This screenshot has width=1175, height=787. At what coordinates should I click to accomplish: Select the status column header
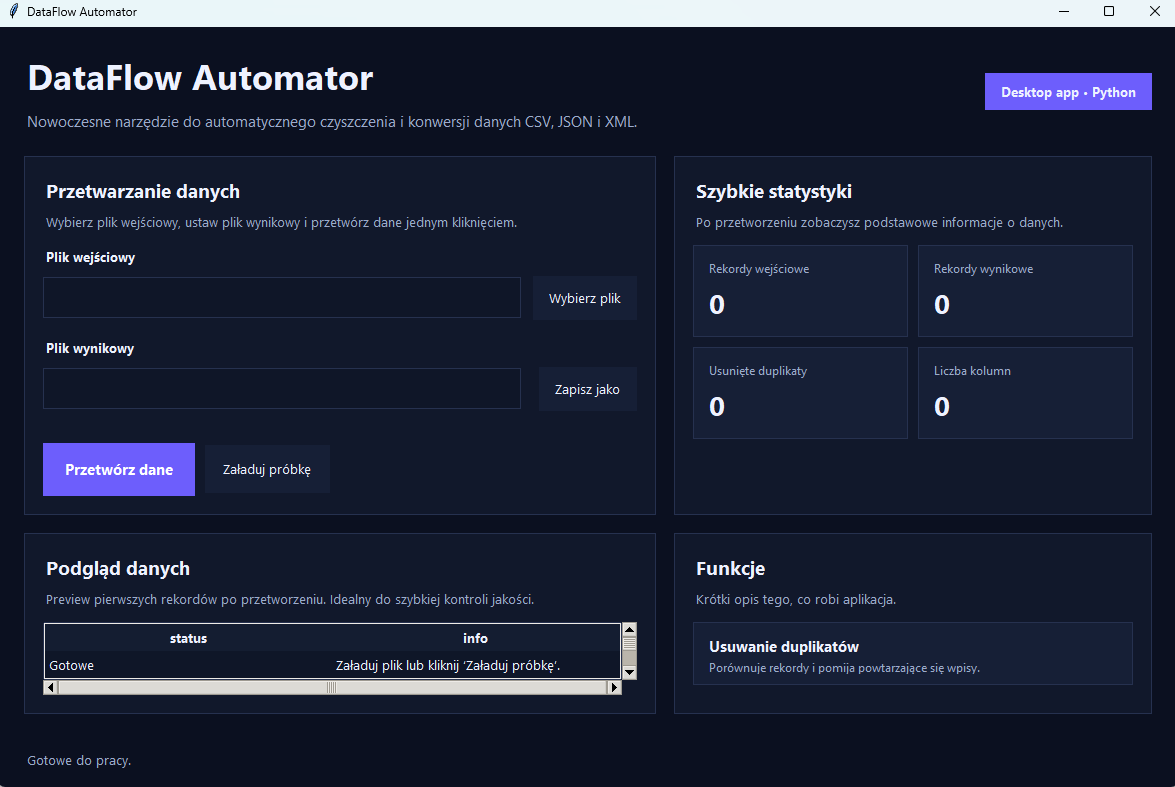[188, 639]
